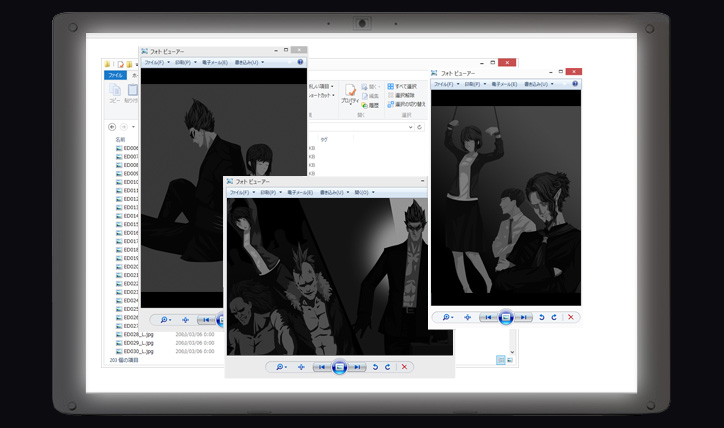Viewport: 724px width, 428px height.
Task: Go to the previous image in the left Photo Viewer
Action: pyautogui.click(x=206, y=319)
